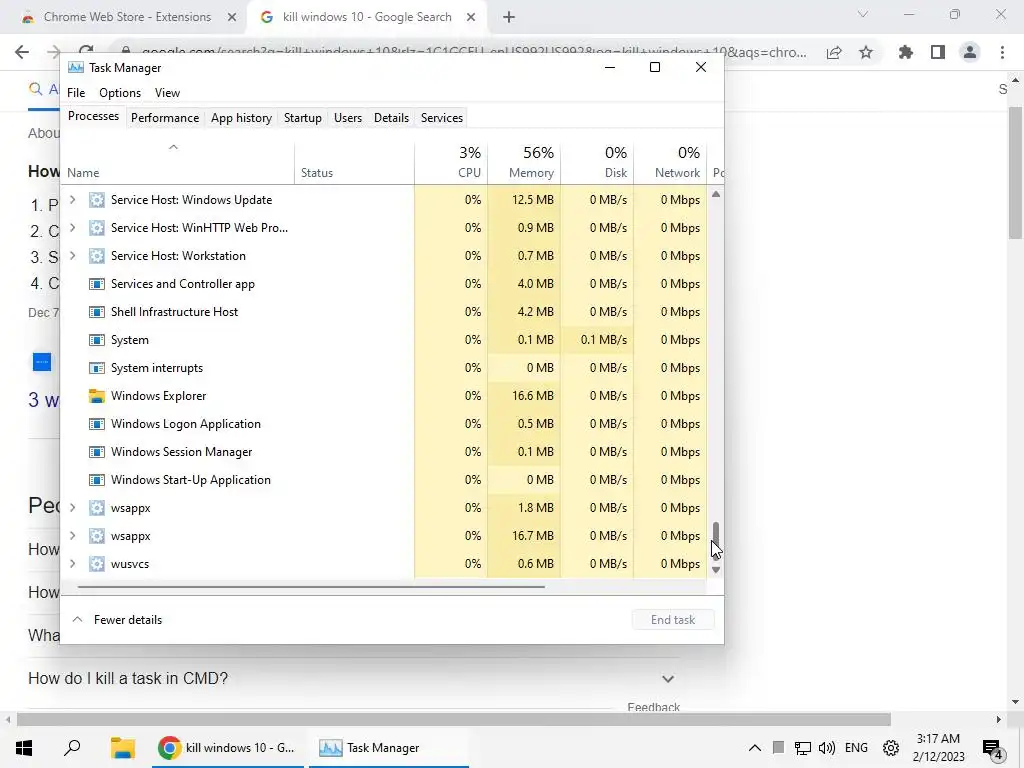Click the Windows Start-Up Application icon
This screenshot has height=768, width=1024.
point(97,480)
